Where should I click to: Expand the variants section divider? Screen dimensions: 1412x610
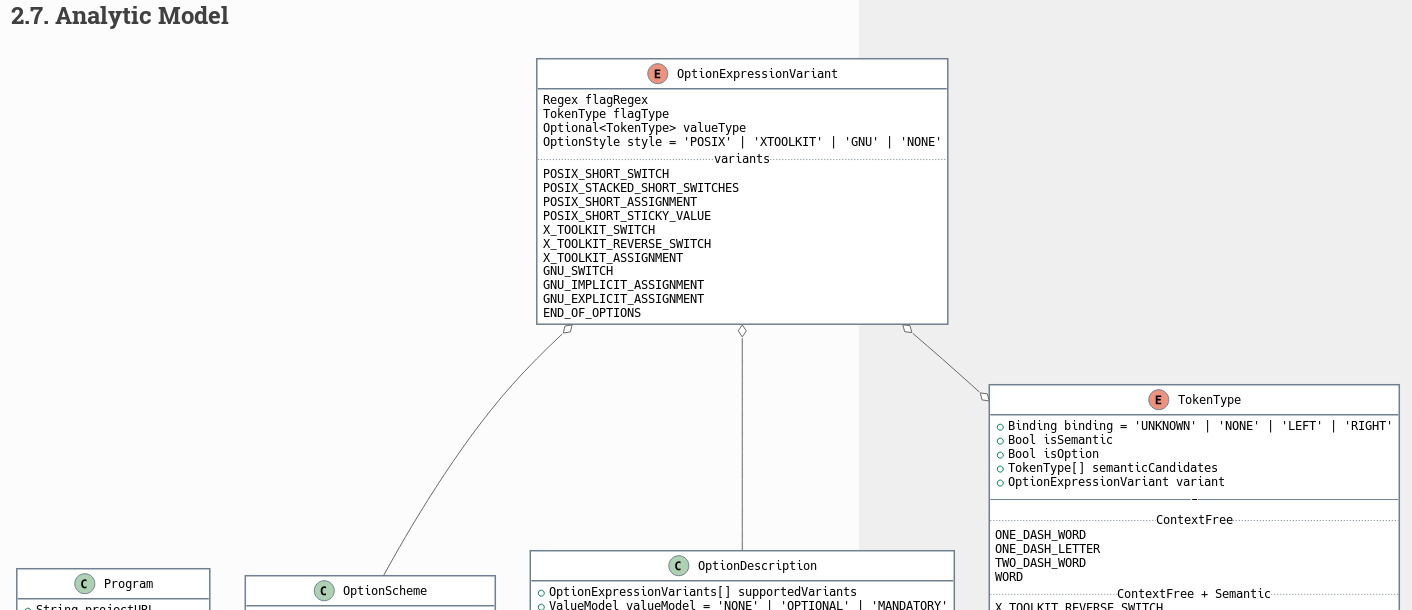742,158
